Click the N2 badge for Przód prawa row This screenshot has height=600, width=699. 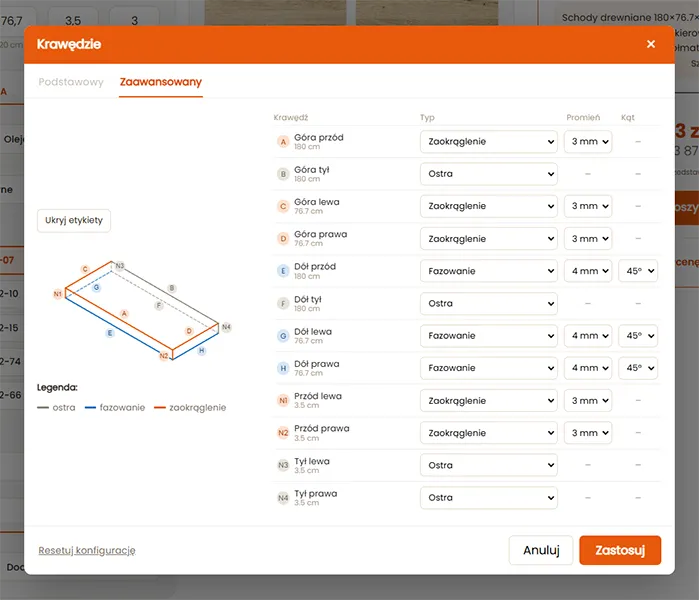pos(283,433)
